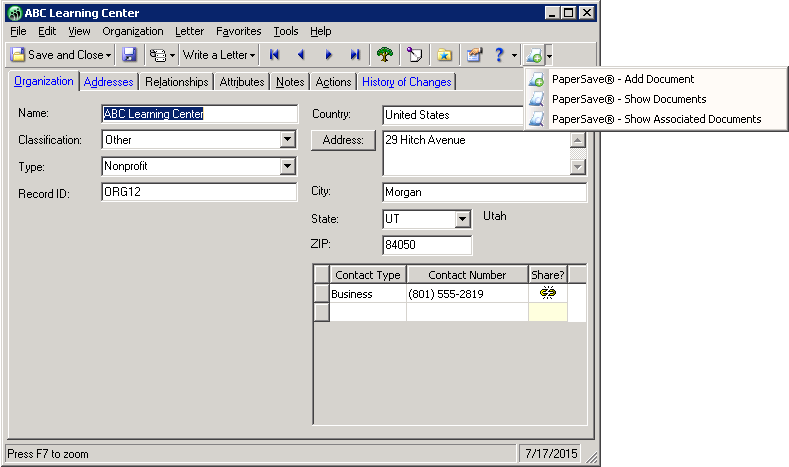Screen dimensions: 789x467
Task: Switch to the Relationships tab
Action: click(177, 82)
